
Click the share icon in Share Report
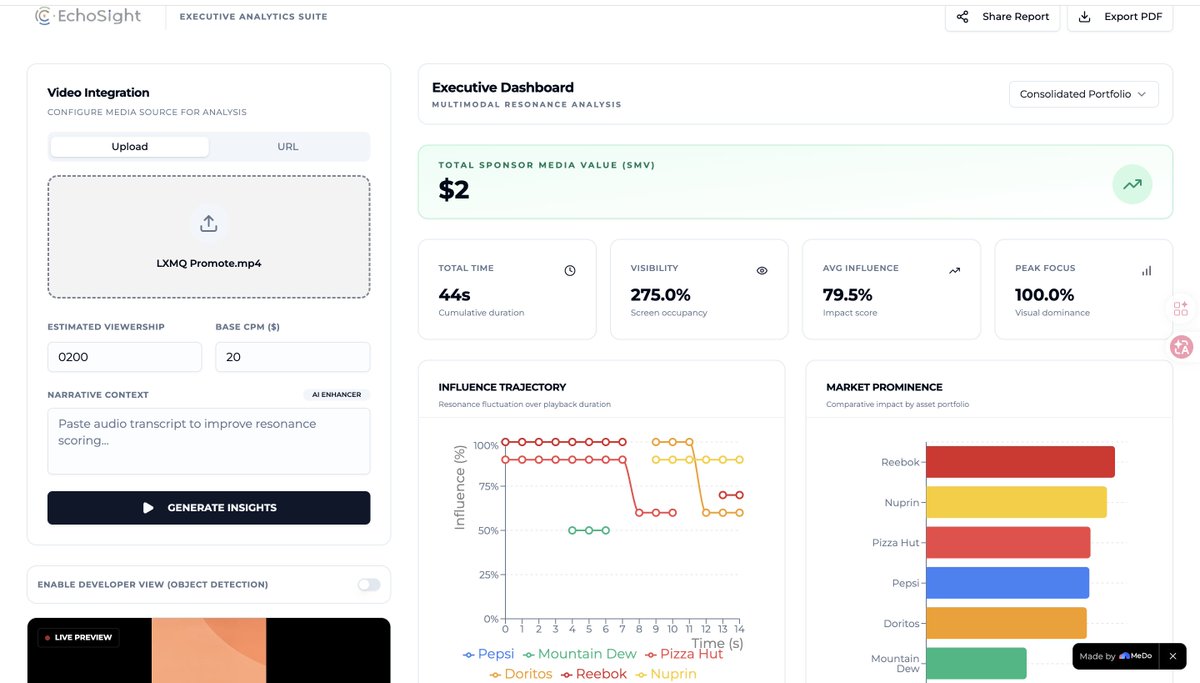click(x=962, y=17)
